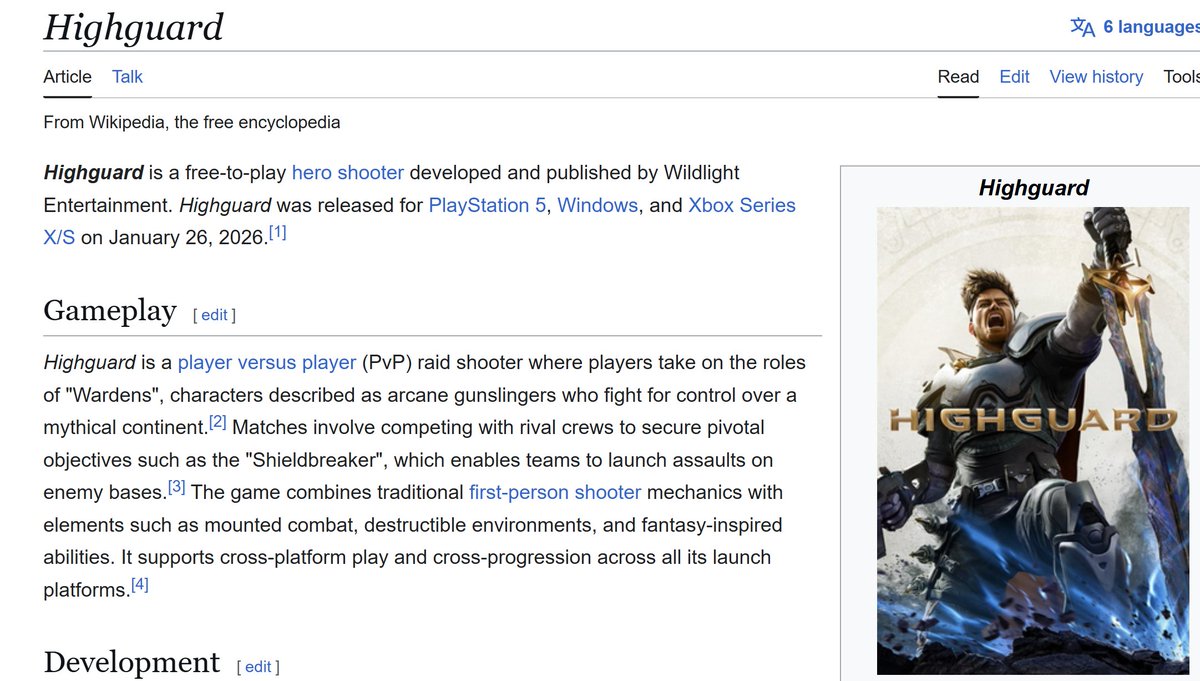Open the Tools menu

coord(1181,77)
